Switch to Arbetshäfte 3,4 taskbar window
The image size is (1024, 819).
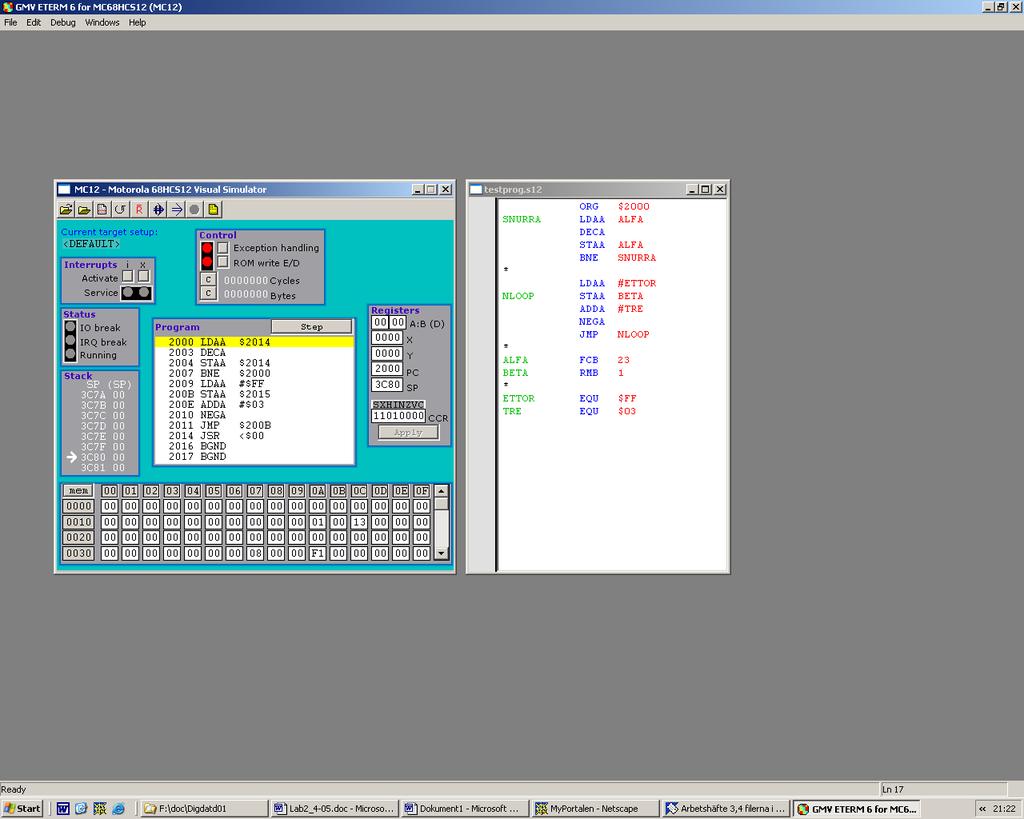[725, 809]
